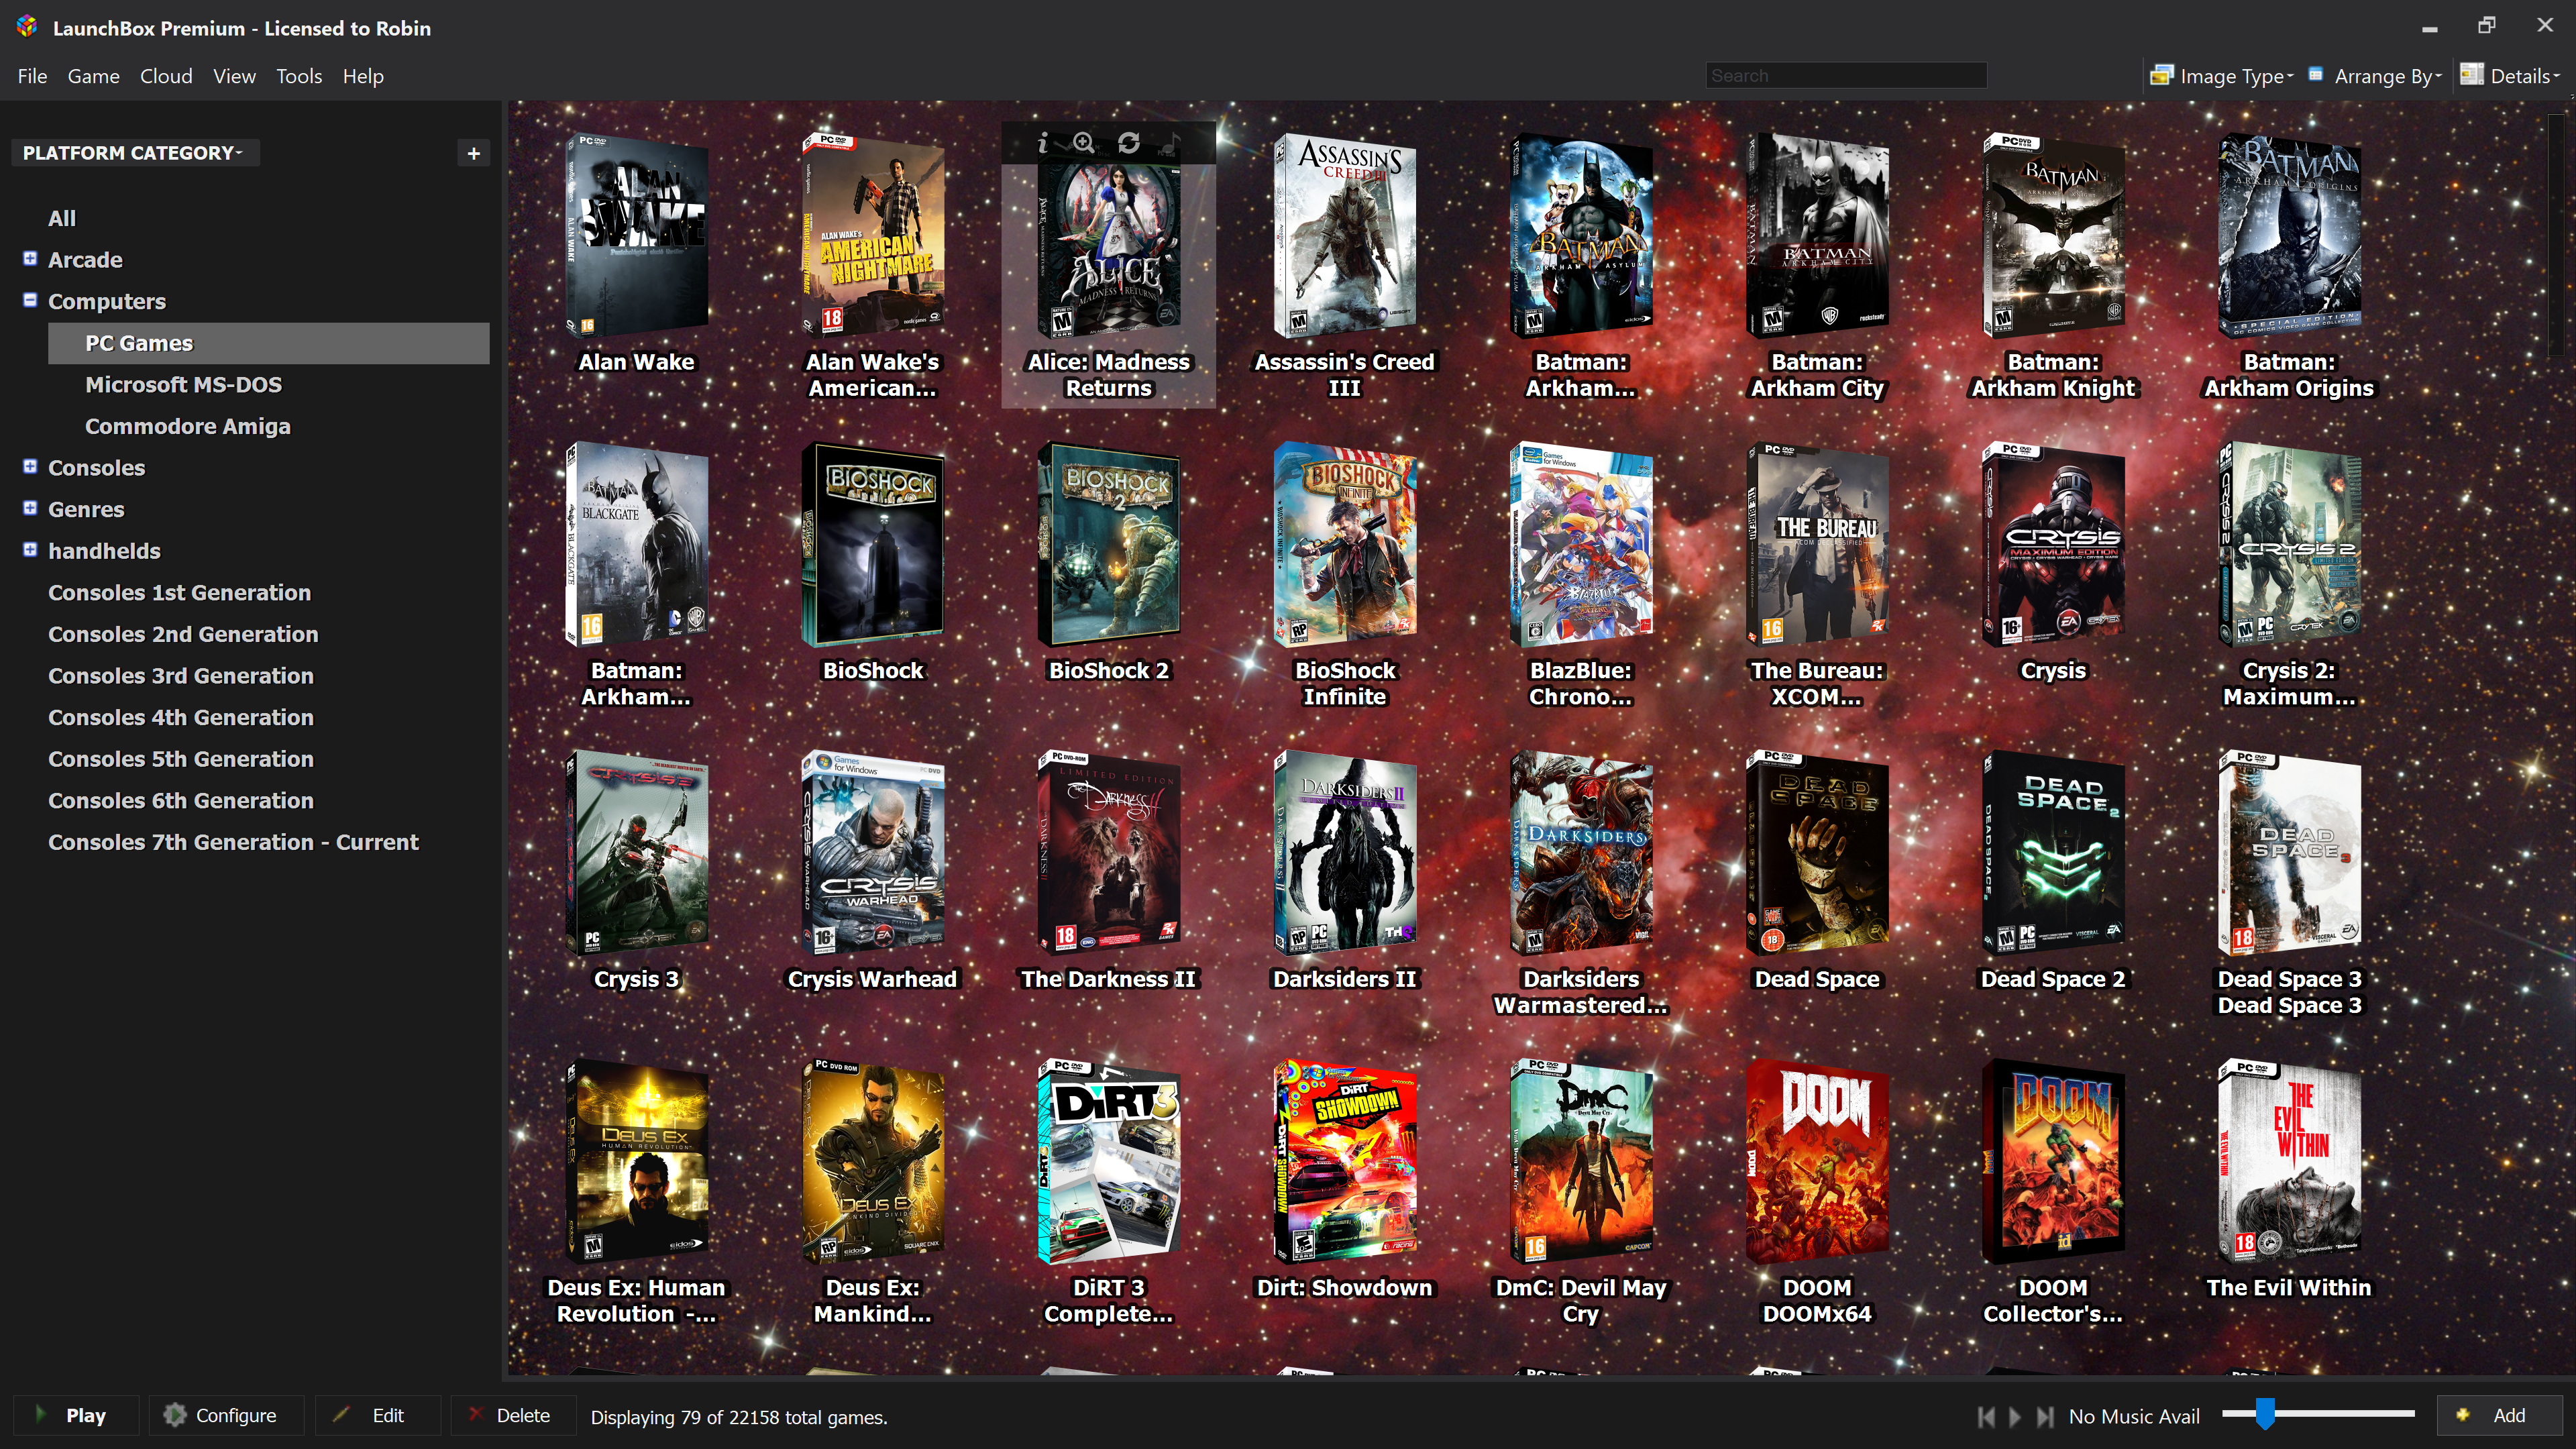Open the Image Type dropdown

tap(2222, 76)
